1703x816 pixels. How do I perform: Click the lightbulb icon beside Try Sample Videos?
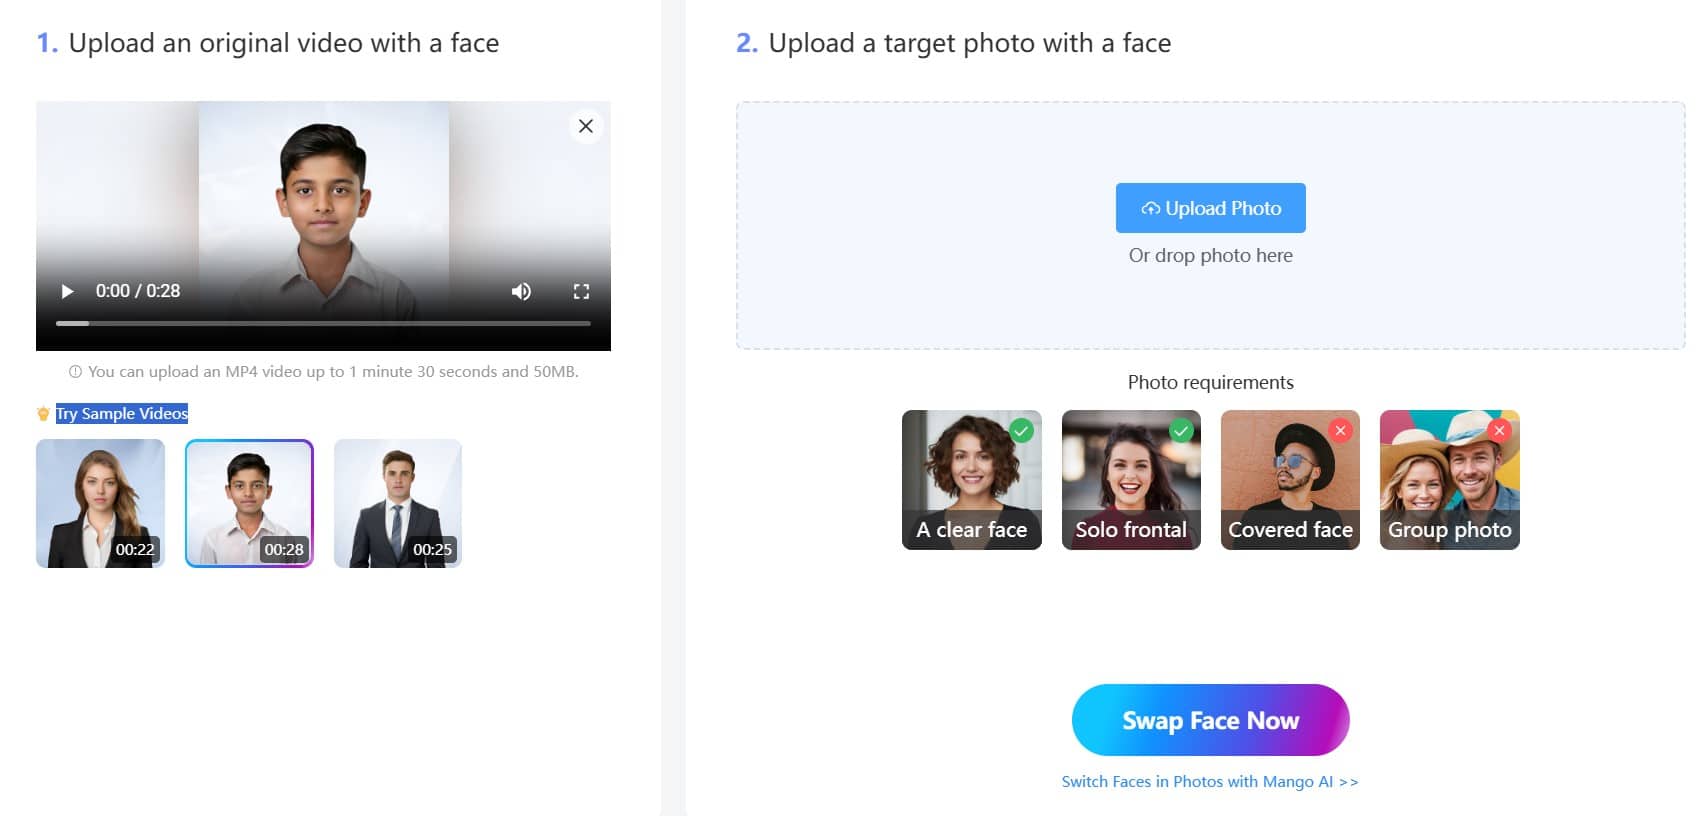(43, 414)
